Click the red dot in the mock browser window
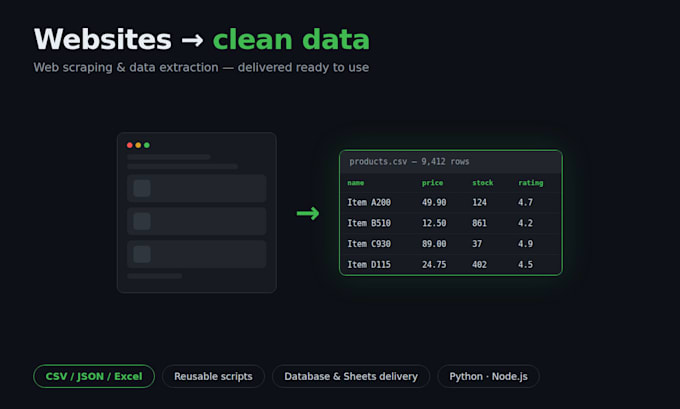680x409 pixels. click(130, 145)
